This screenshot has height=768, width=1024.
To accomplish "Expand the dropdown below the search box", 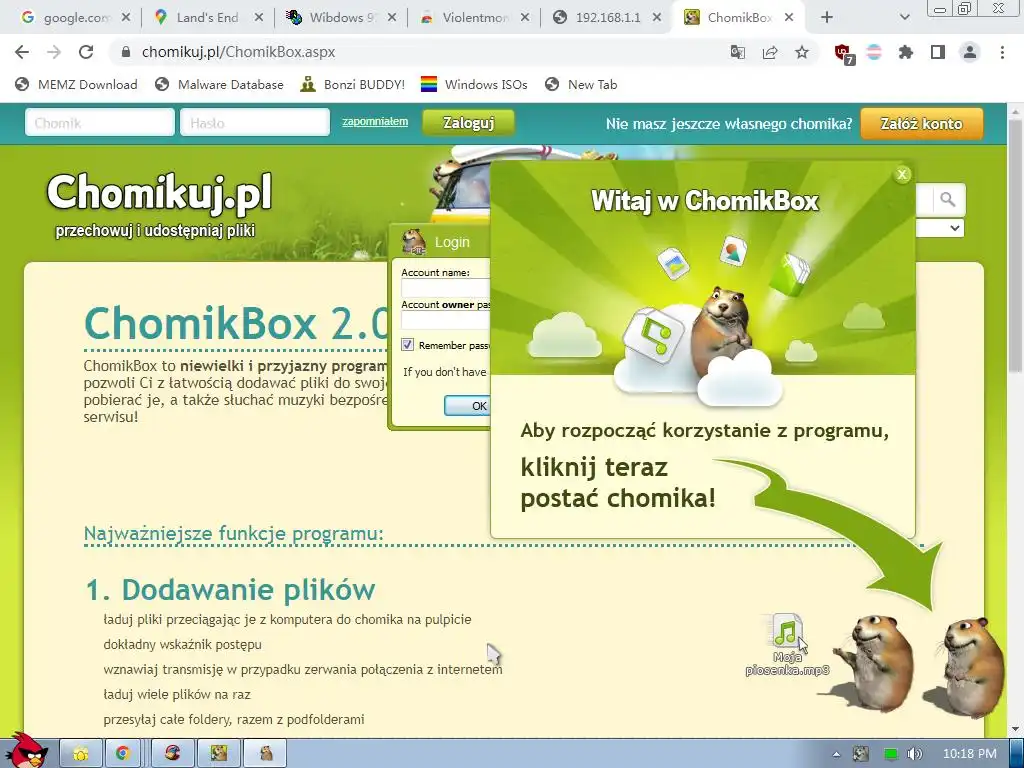I will 954,228.
